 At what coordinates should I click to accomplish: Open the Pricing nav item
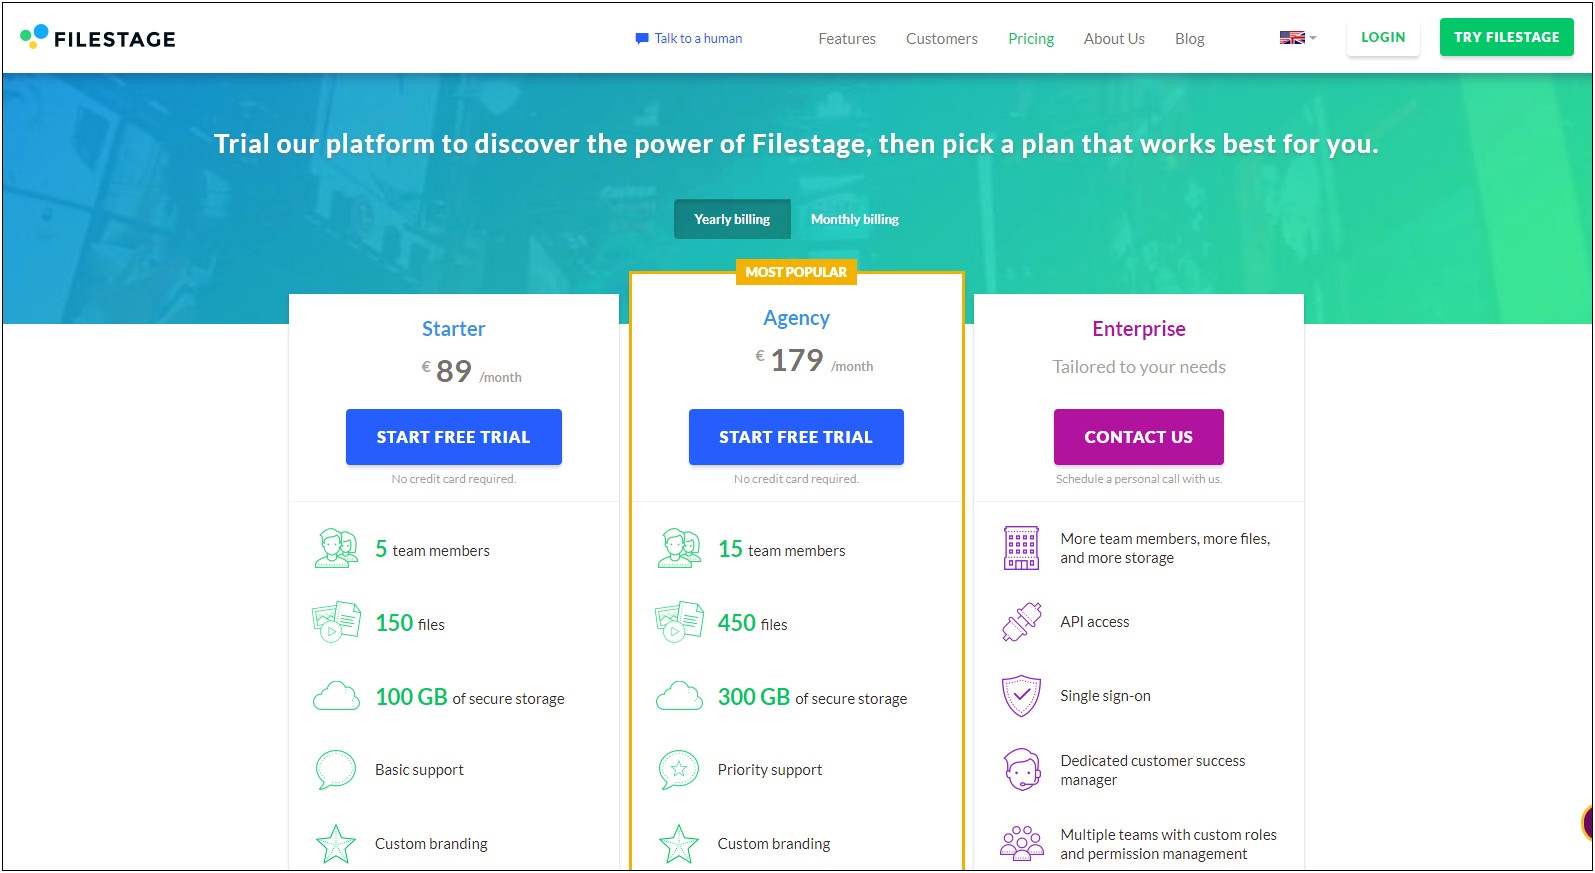coord(1031,39)
